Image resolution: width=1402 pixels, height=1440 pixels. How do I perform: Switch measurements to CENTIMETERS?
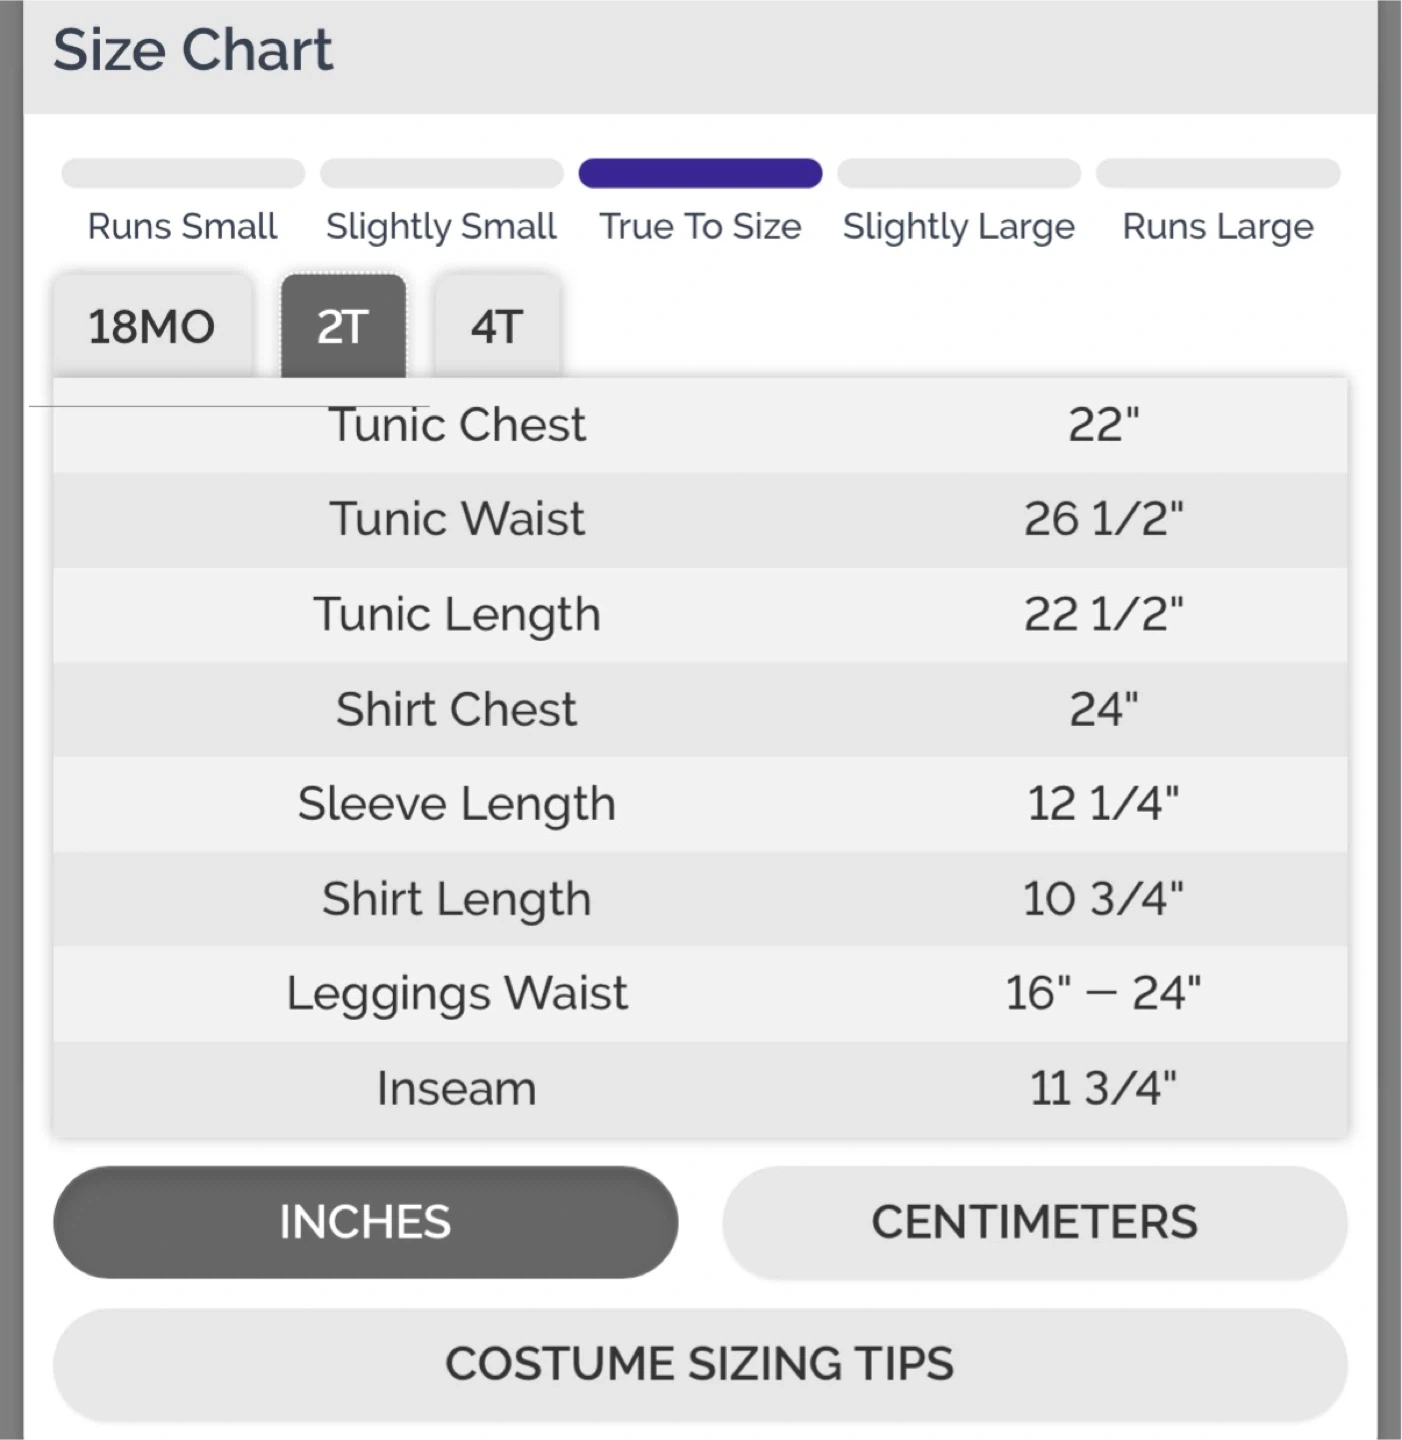(1034, 1222)
